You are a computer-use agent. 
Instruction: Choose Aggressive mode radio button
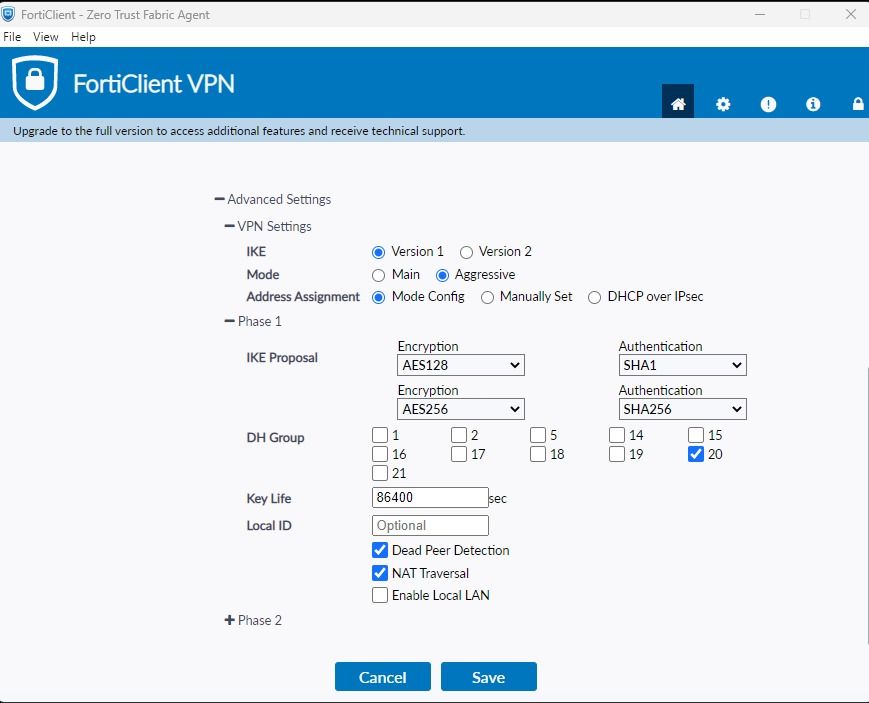pos(442,275)
